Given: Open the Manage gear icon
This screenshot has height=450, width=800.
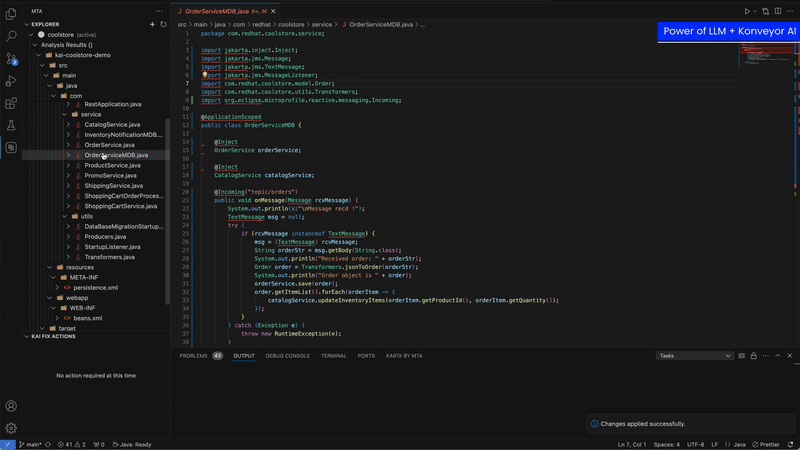Looking at the screenshot, I should click(11, 428).
